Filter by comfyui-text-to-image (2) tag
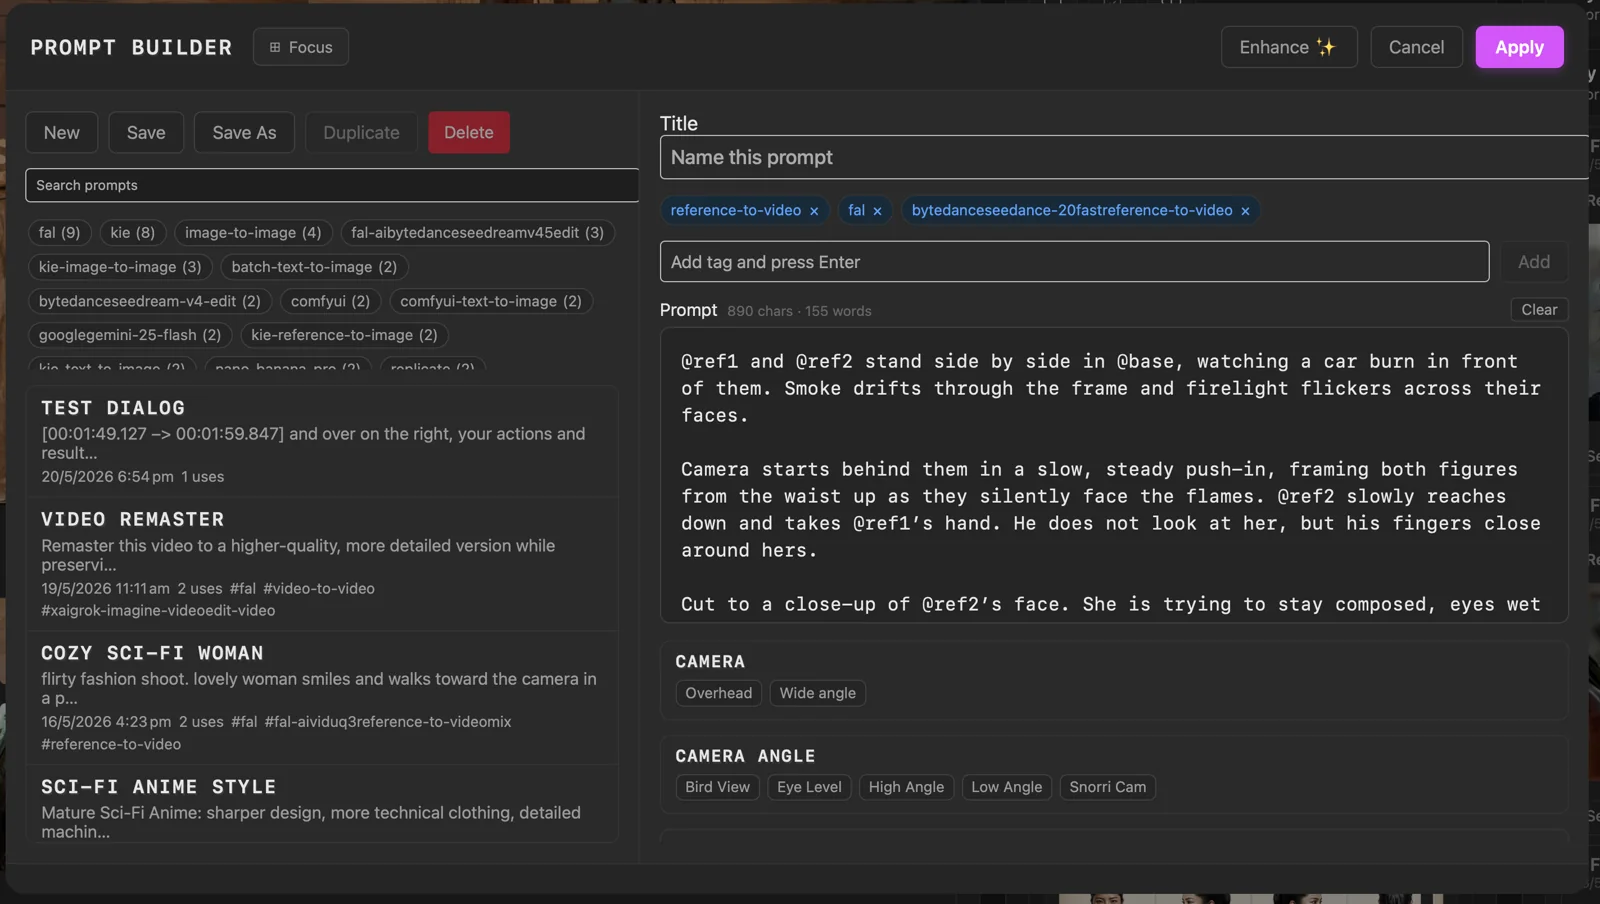Image resolution: width=1600 pixels, height=904 pixels. point(491,301)
